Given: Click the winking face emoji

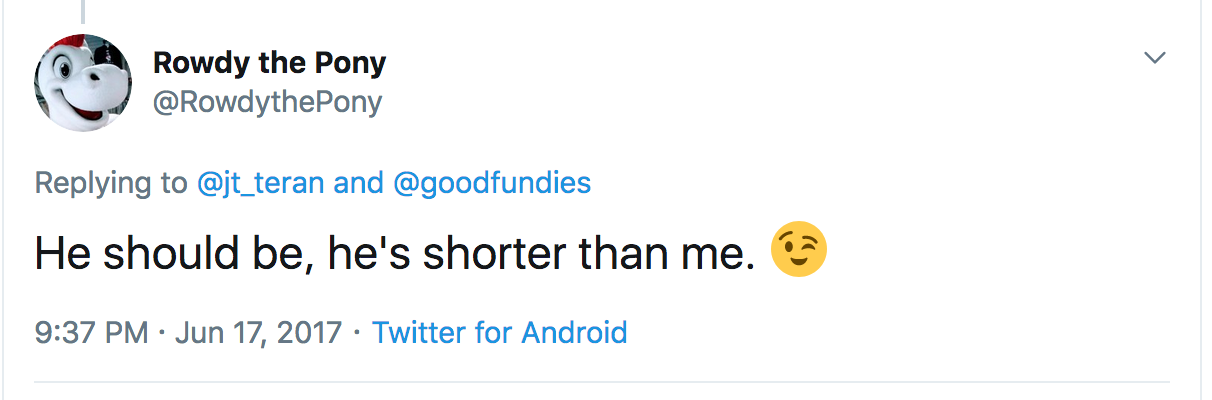Looking at the screenshot, I should tap(798, 253).
